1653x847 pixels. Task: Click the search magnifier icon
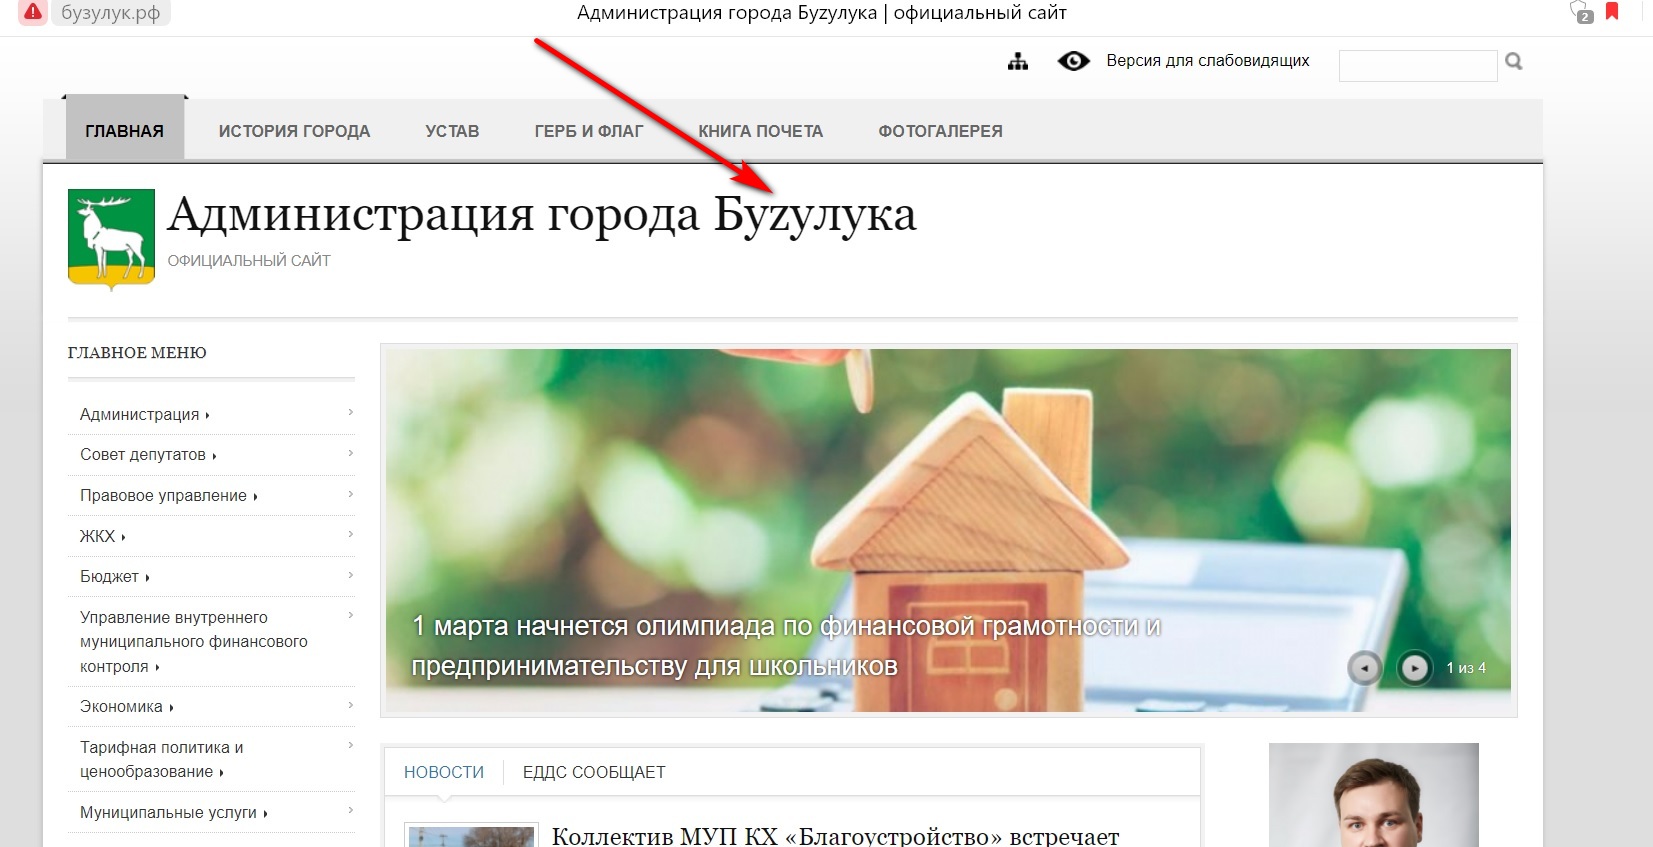1514,62
